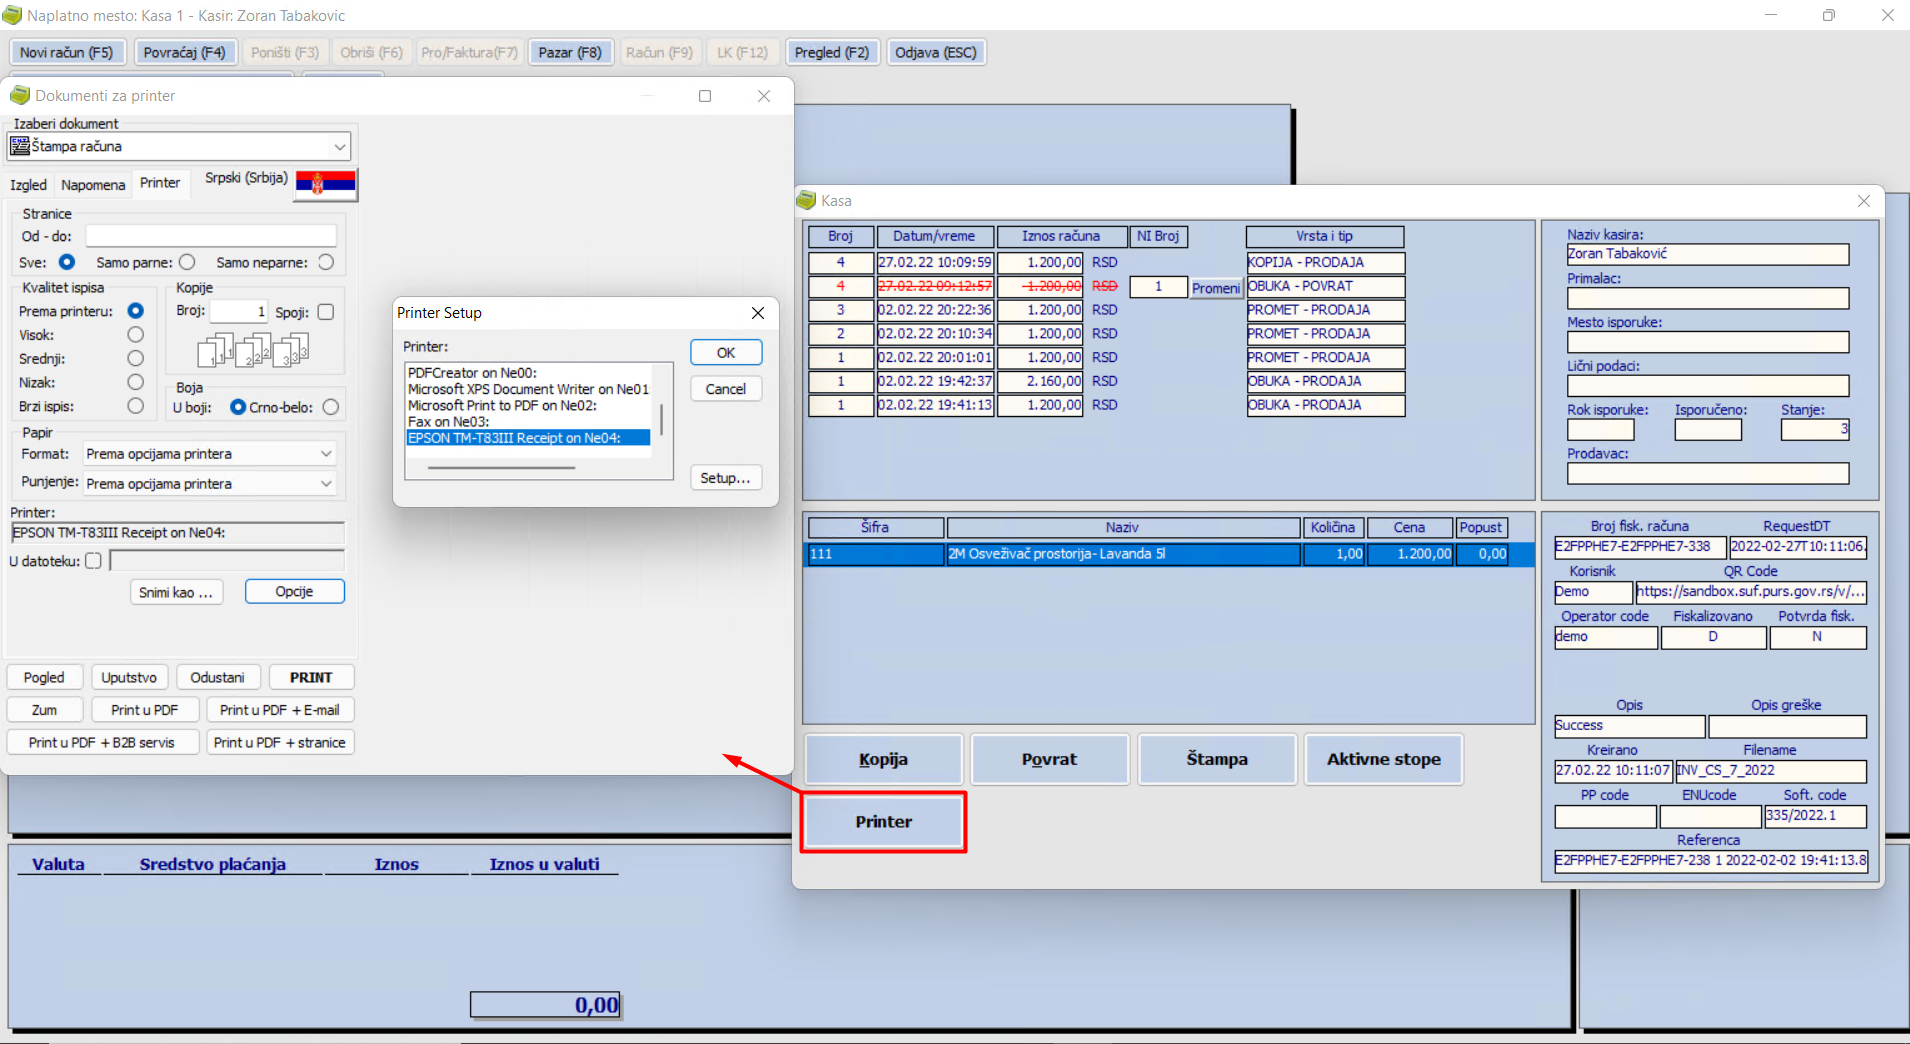1910x1044 pixels.
Task: Click Povraćaj (F4) toolbar button
Action: tap(185, 52)
